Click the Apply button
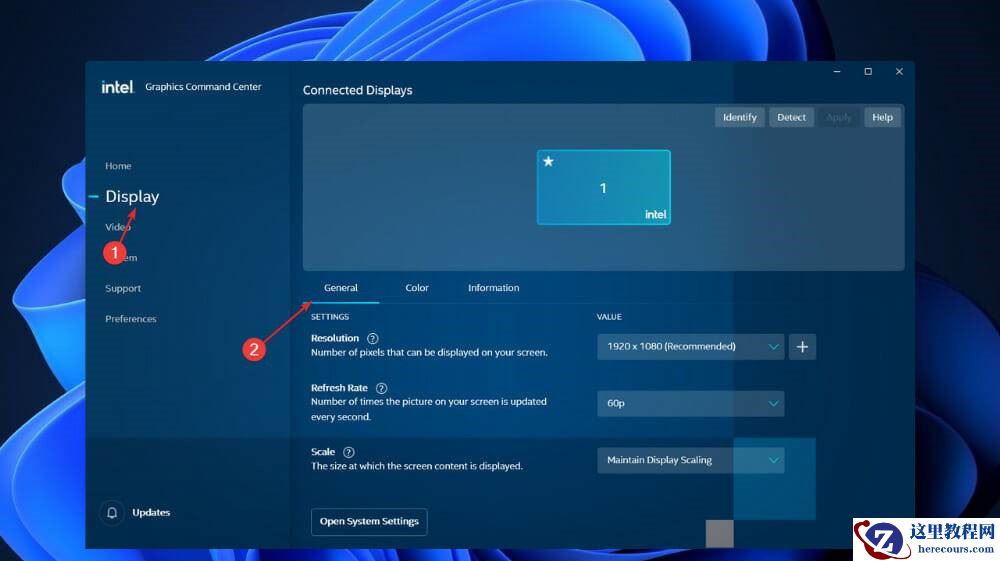Image resolution: width=1000 pixels, height=561 pixels. click(839, 117)
